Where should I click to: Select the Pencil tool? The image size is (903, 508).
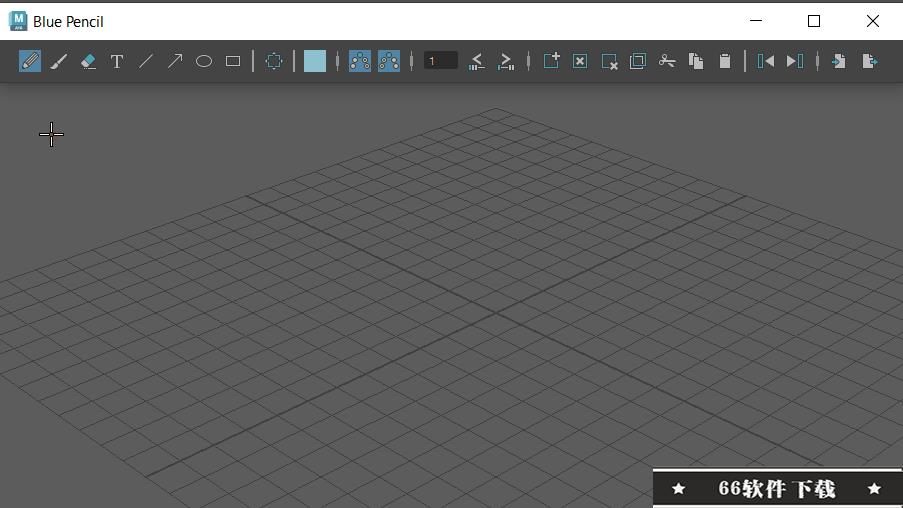tap(30, 61)
